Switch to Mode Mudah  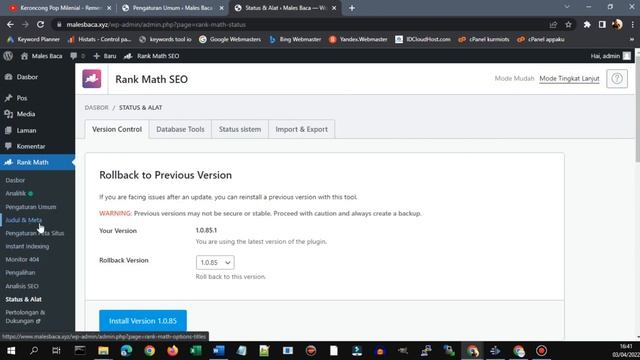point(514,78)
